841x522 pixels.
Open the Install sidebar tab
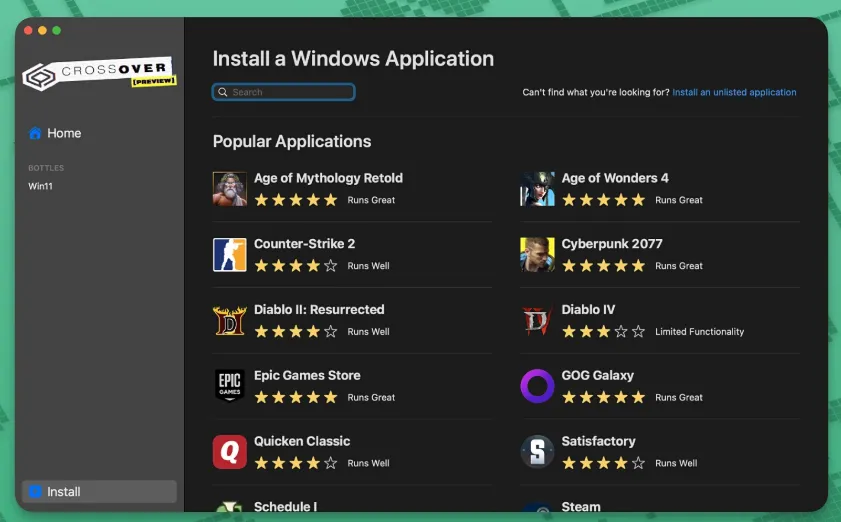pos(99,491)
